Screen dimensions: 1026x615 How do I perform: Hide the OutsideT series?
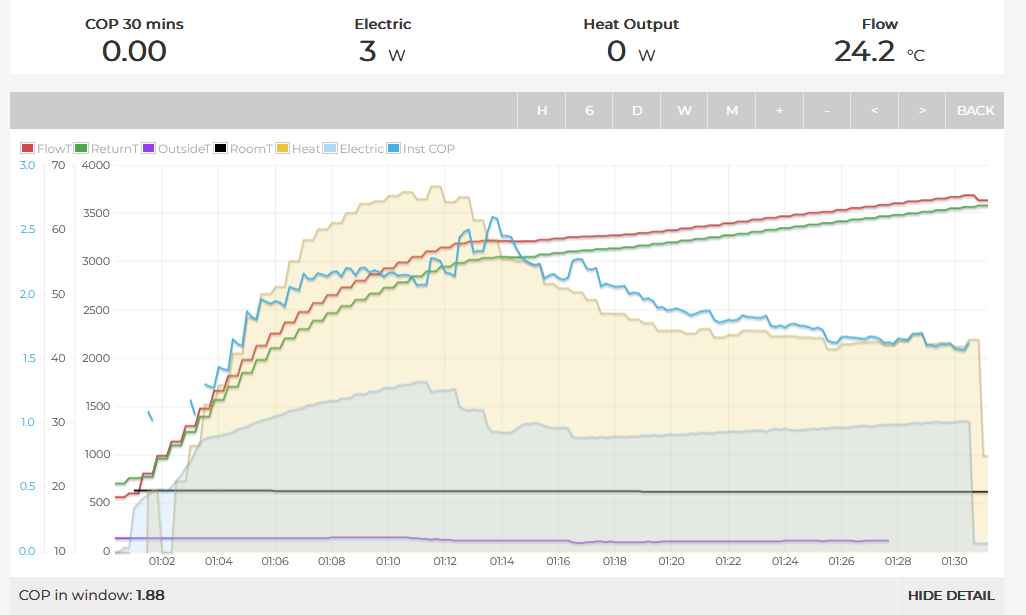coord(176,149)
